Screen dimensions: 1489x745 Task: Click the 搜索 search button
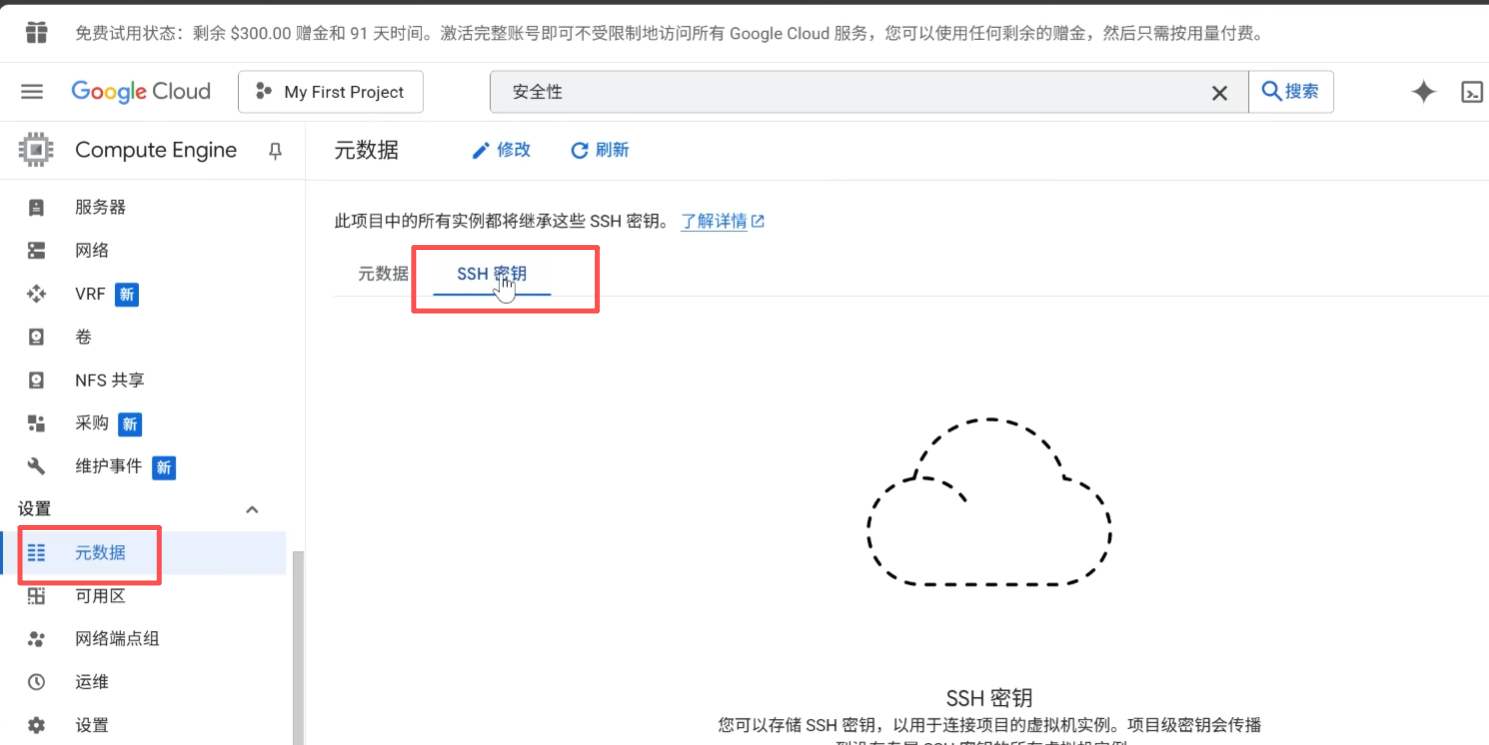pyautogui.click(x=1290, y=92)
